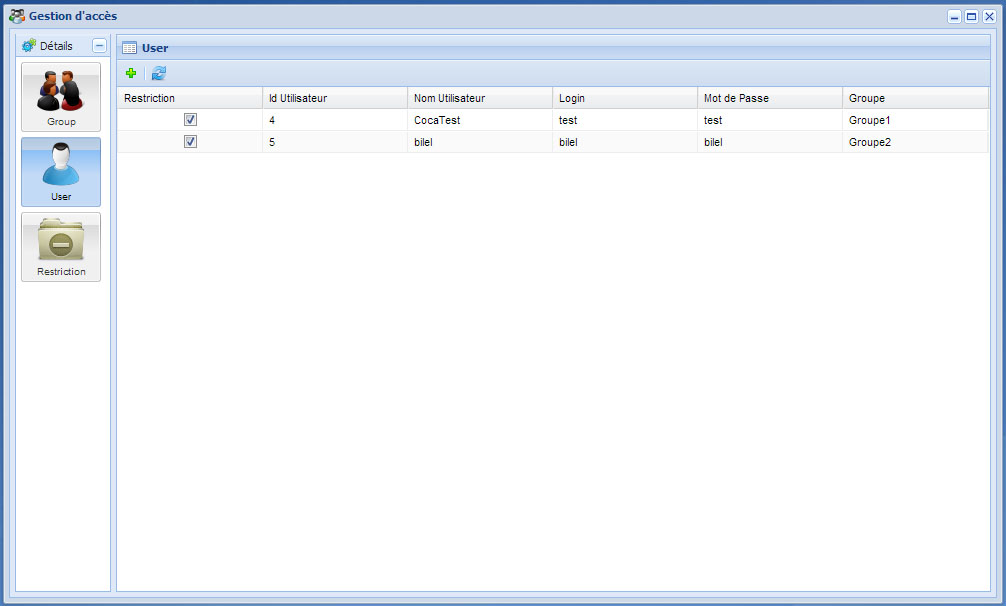Click the Détails gear icon
Image resolution: width=1006 pixels, height=606 pixels.
(29, 46)
